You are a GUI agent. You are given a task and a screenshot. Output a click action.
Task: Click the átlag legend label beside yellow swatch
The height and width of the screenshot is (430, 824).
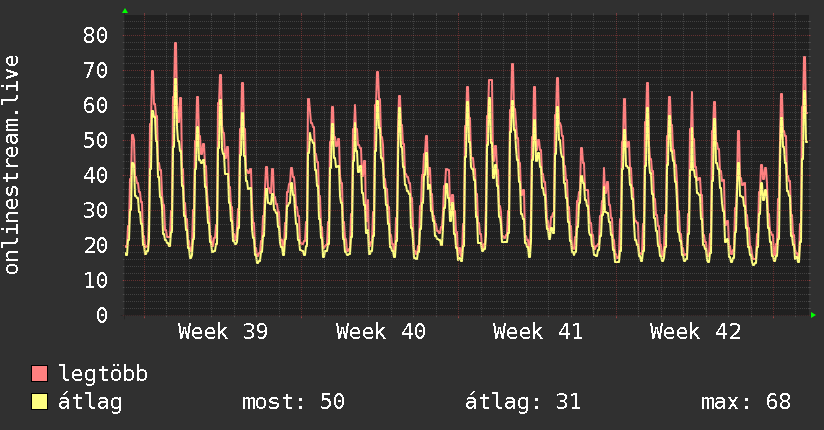pos(90,402)
